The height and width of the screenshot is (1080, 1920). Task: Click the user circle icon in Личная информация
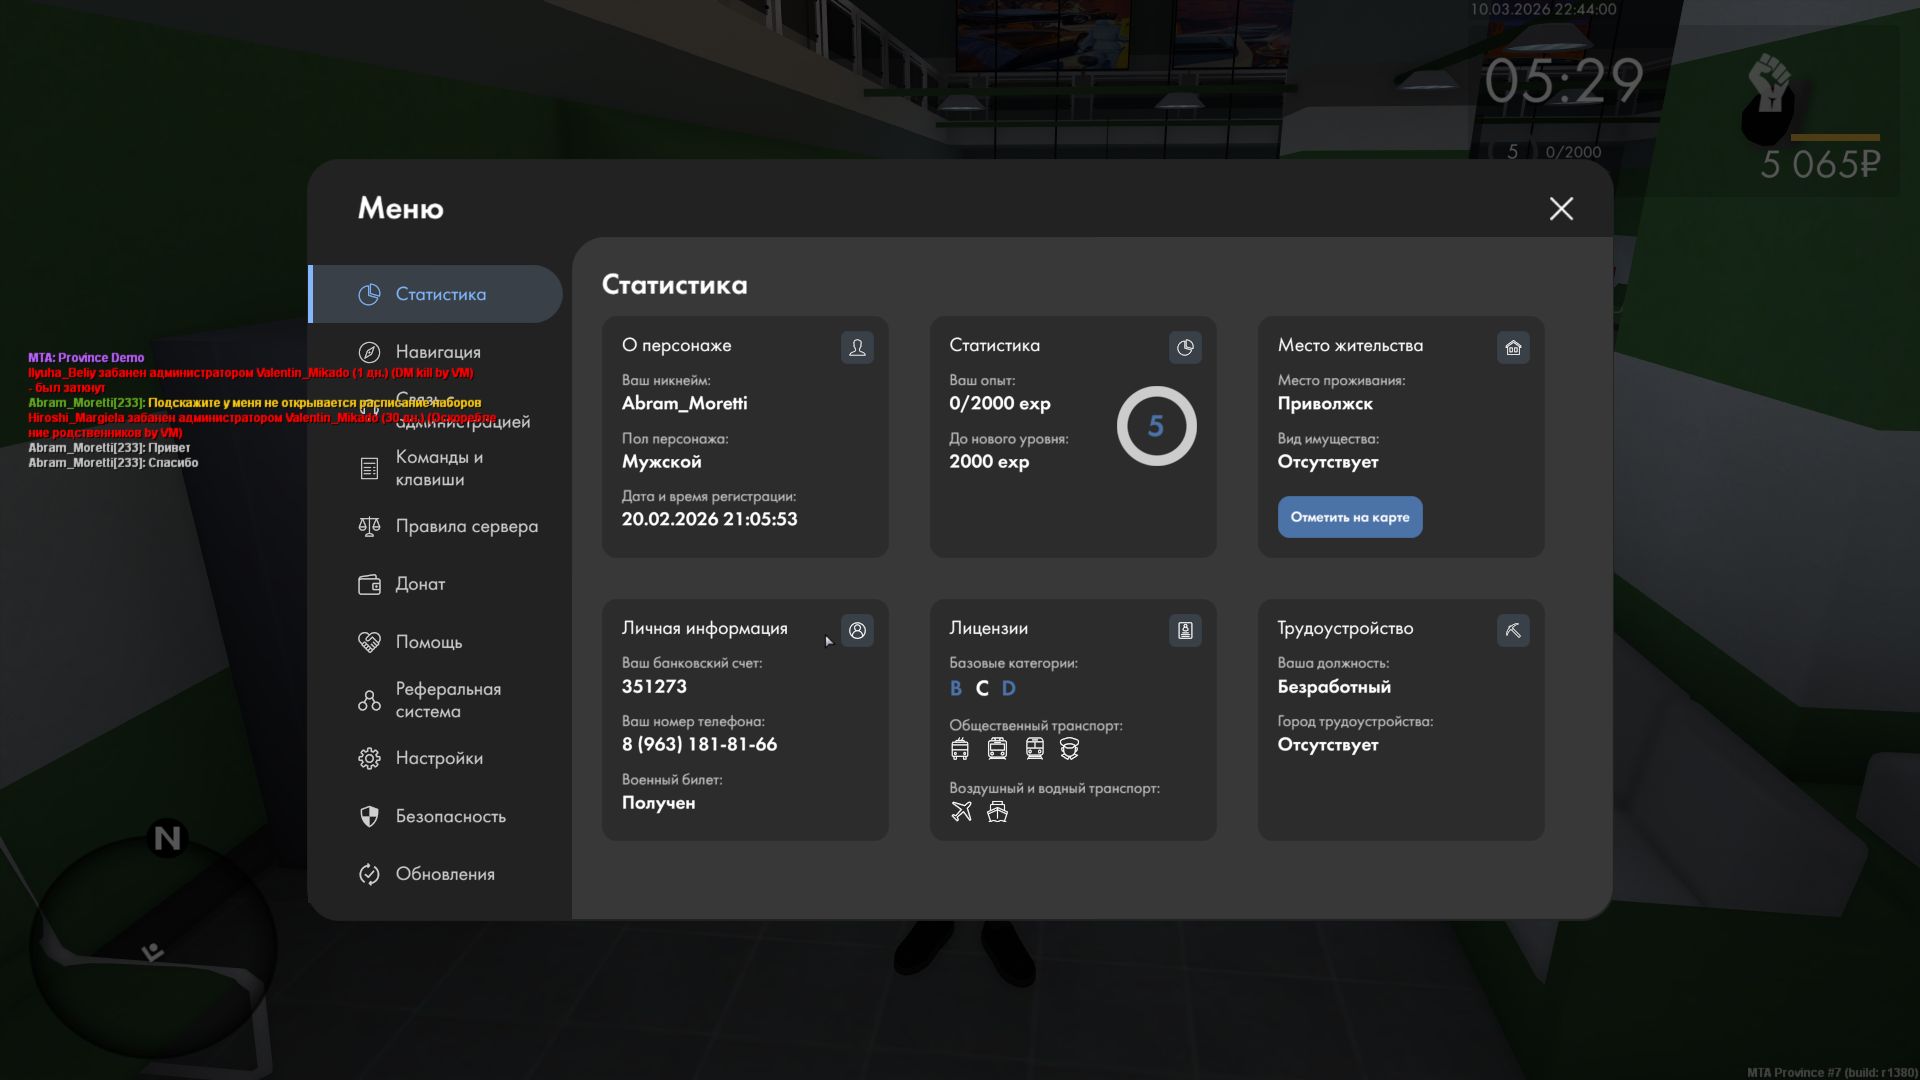pos(857,630)
